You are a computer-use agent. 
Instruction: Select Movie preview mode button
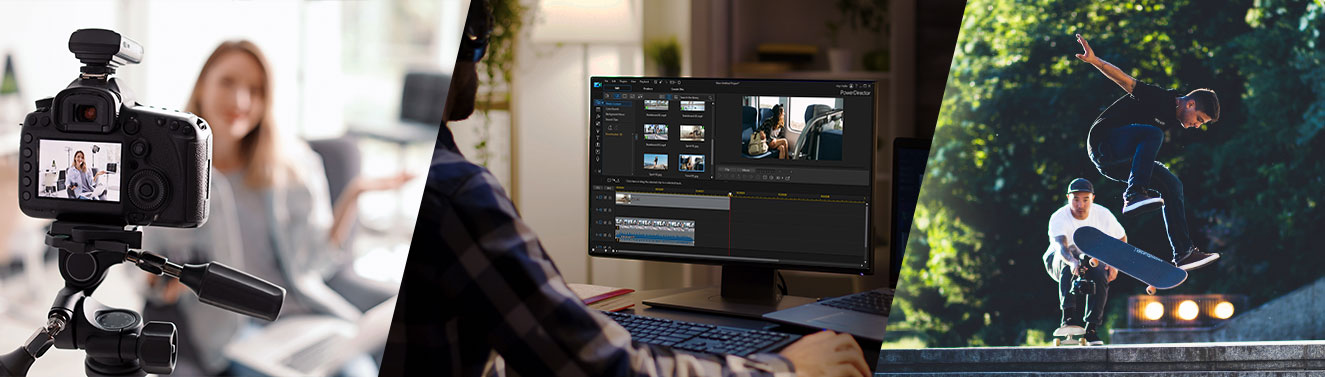coord(746,170)
